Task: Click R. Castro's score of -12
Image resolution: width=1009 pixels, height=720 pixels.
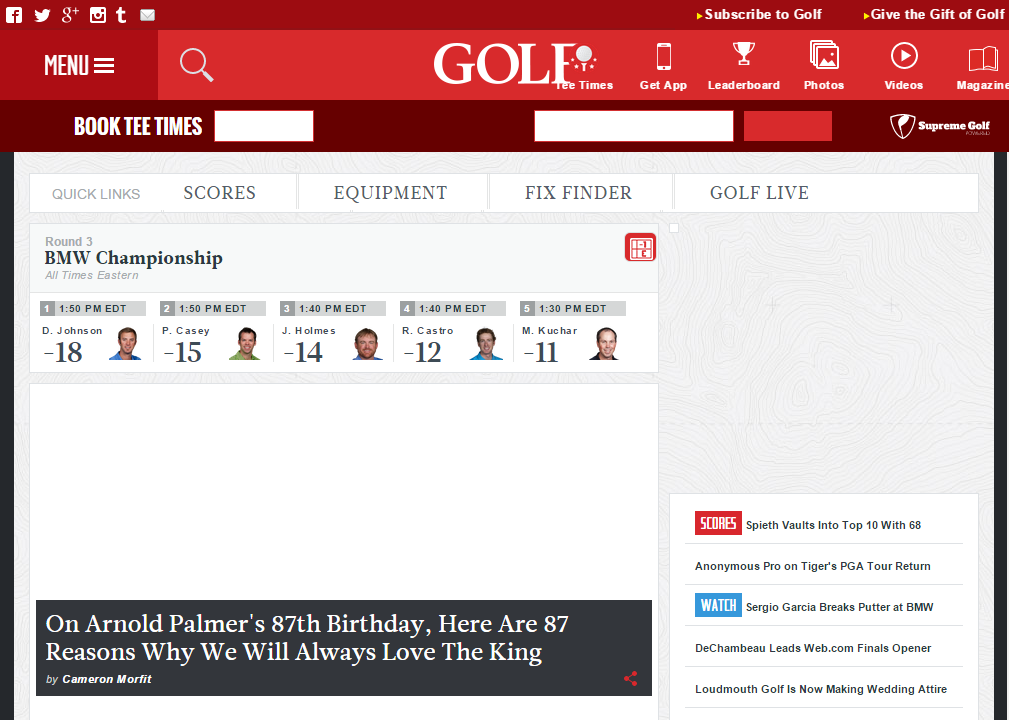Action: [423, 353]
